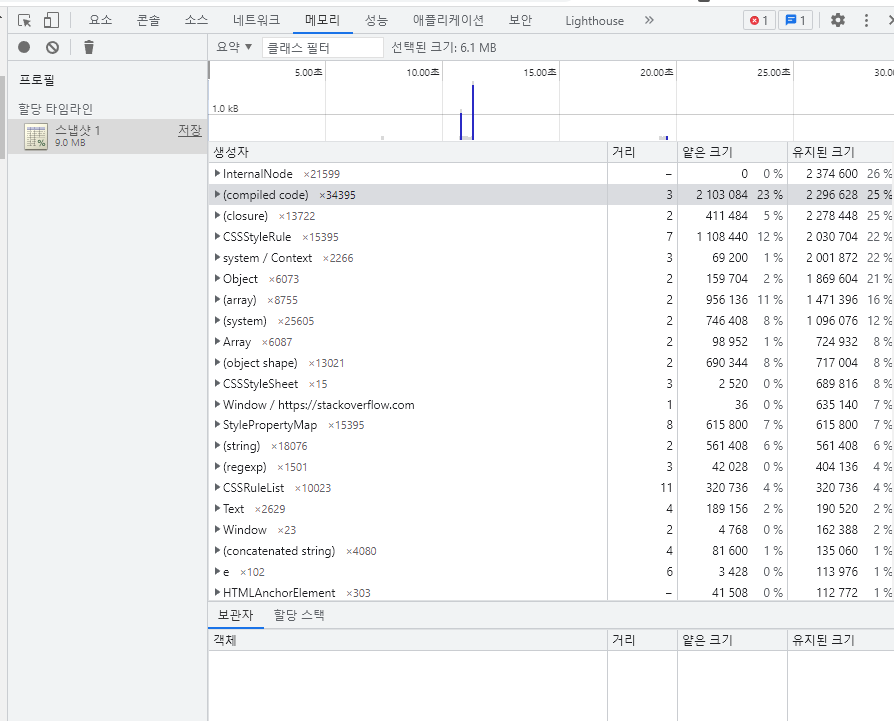
Task: Open the 할당 스택 tab
Action: pos(299,615)
